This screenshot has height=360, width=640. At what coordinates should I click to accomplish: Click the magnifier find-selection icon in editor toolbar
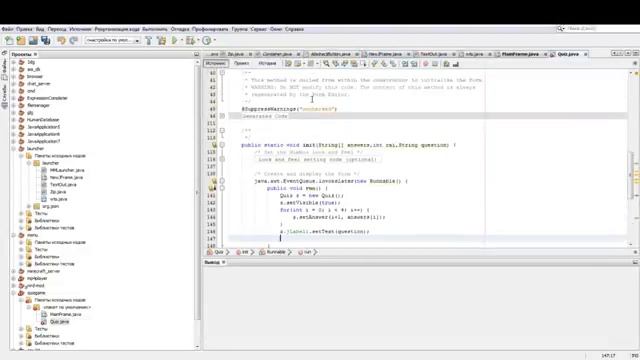326,64
